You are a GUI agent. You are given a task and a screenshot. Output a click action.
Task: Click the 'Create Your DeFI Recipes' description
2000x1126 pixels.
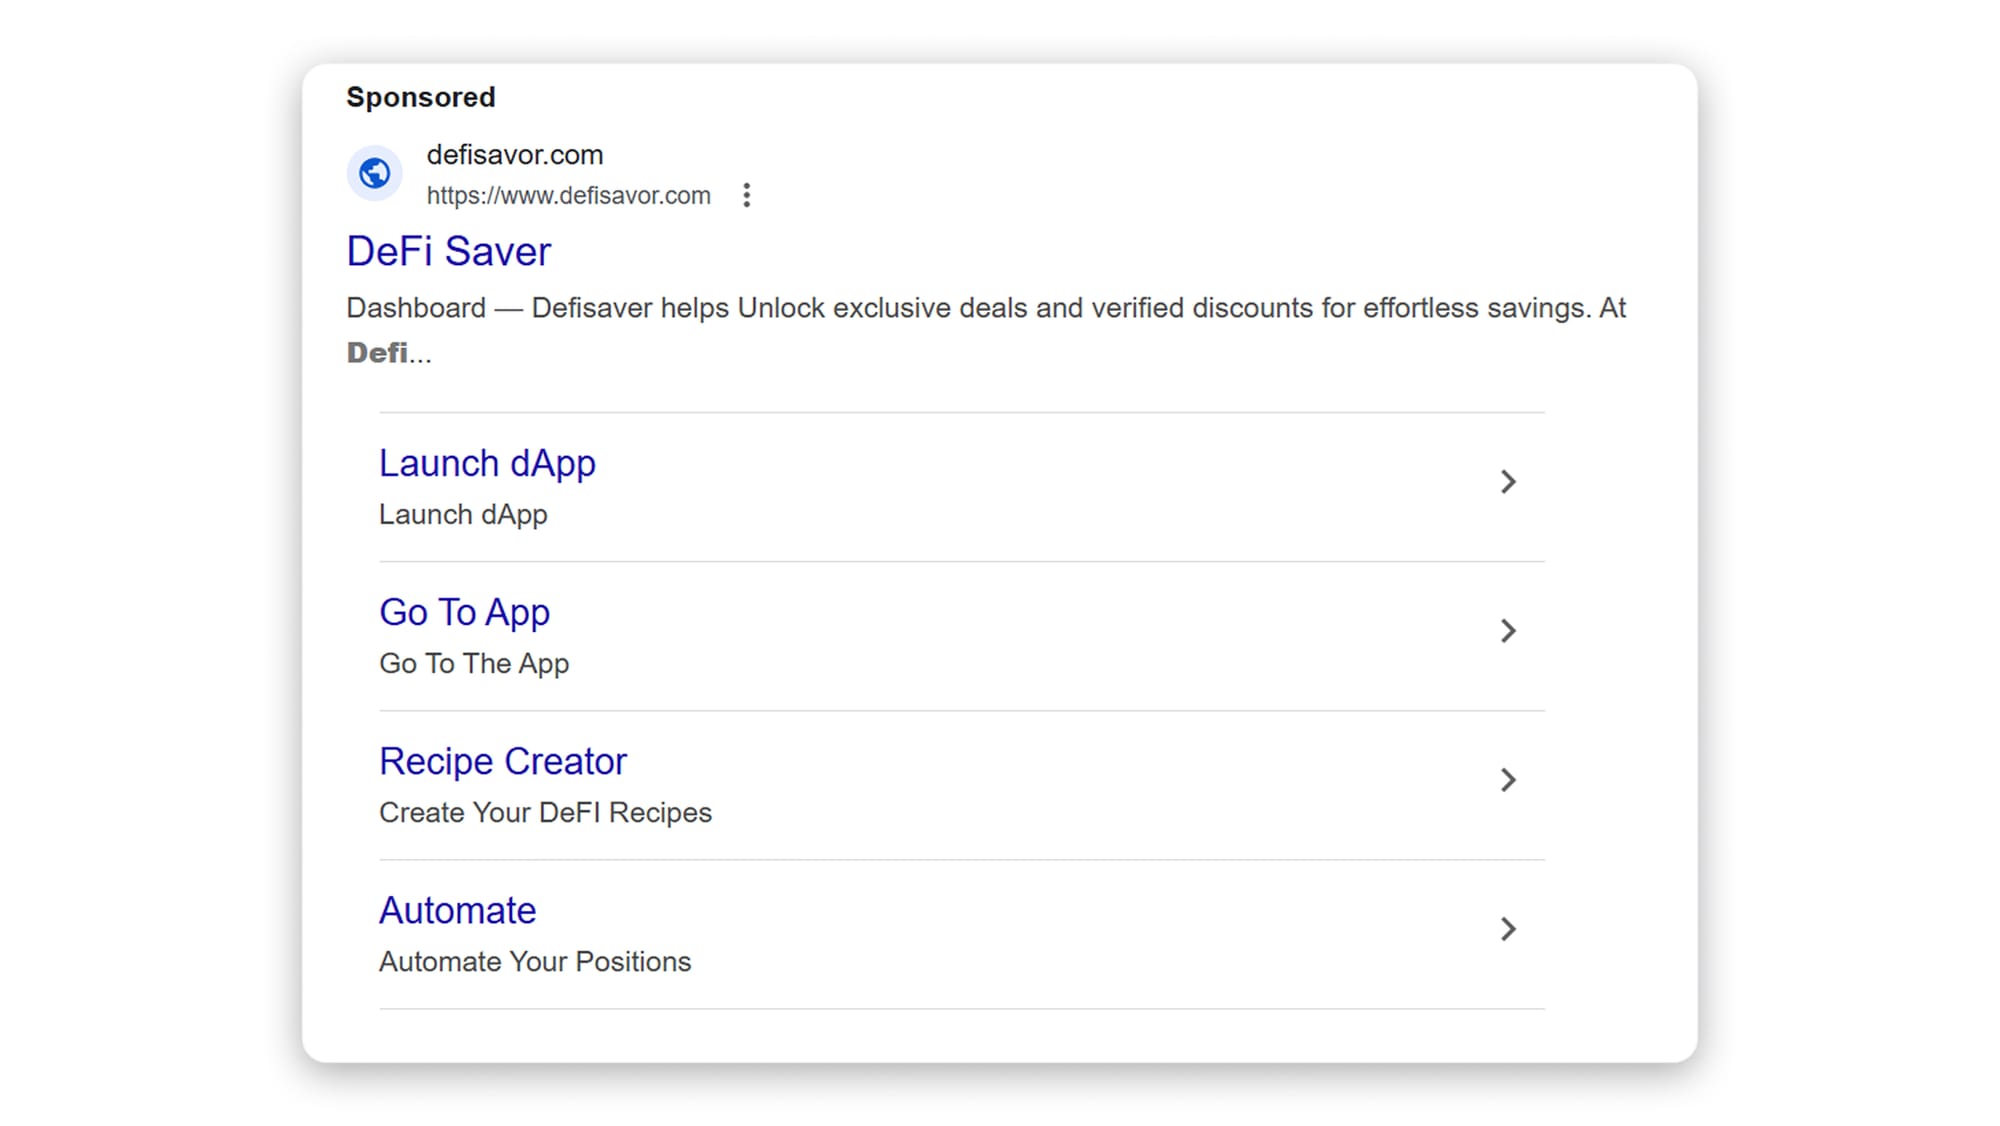[x=545, y=812]
